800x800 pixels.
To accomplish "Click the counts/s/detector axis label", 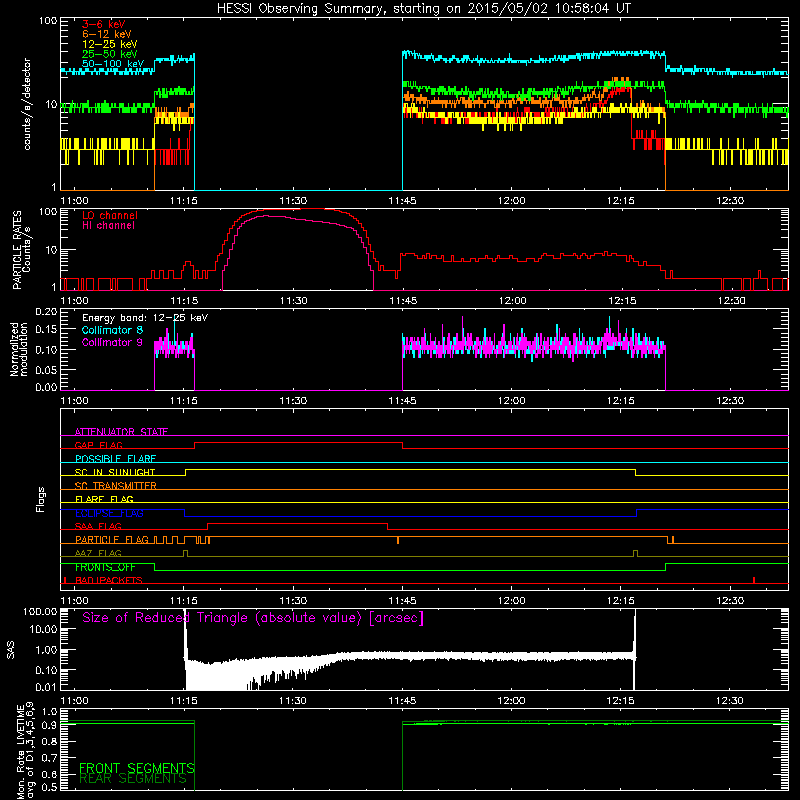I will point(27,104).
